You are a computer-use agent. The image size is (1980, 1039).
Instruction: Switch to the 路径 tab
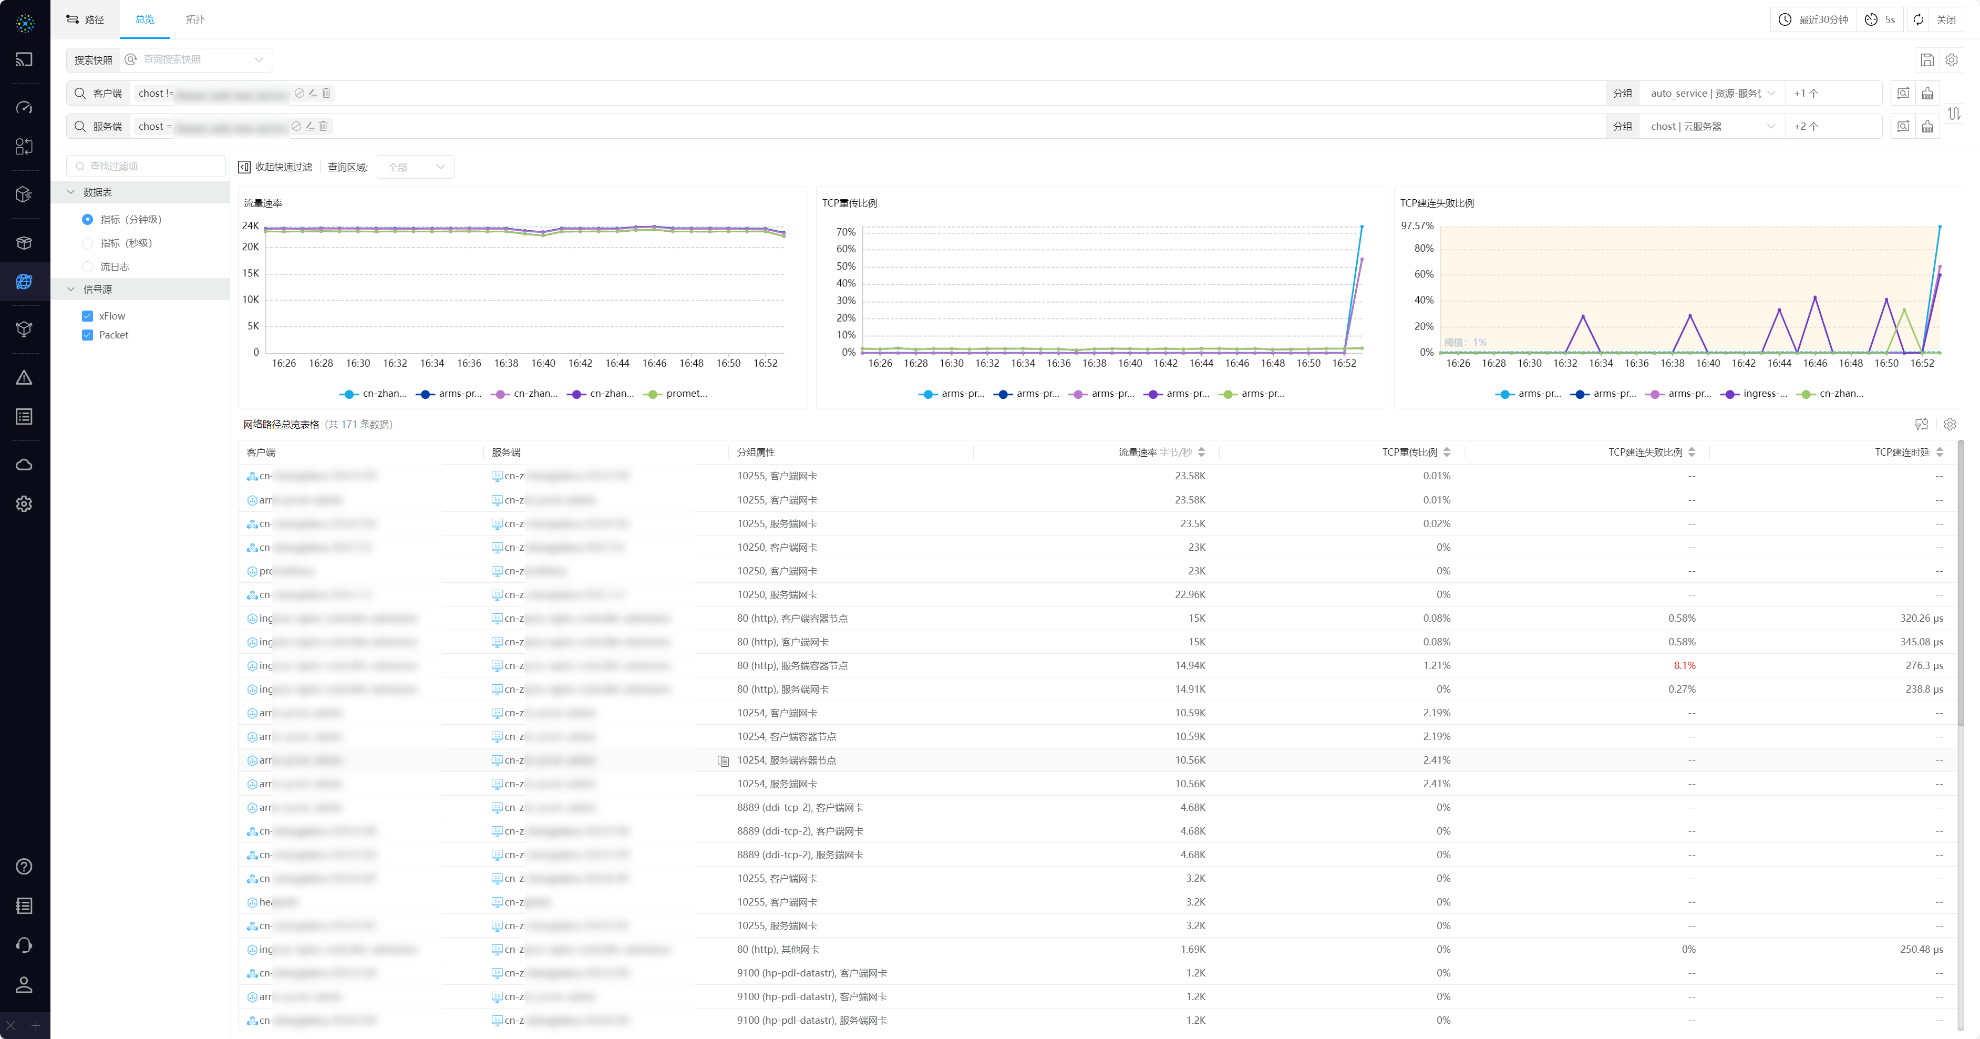(86, 20)
